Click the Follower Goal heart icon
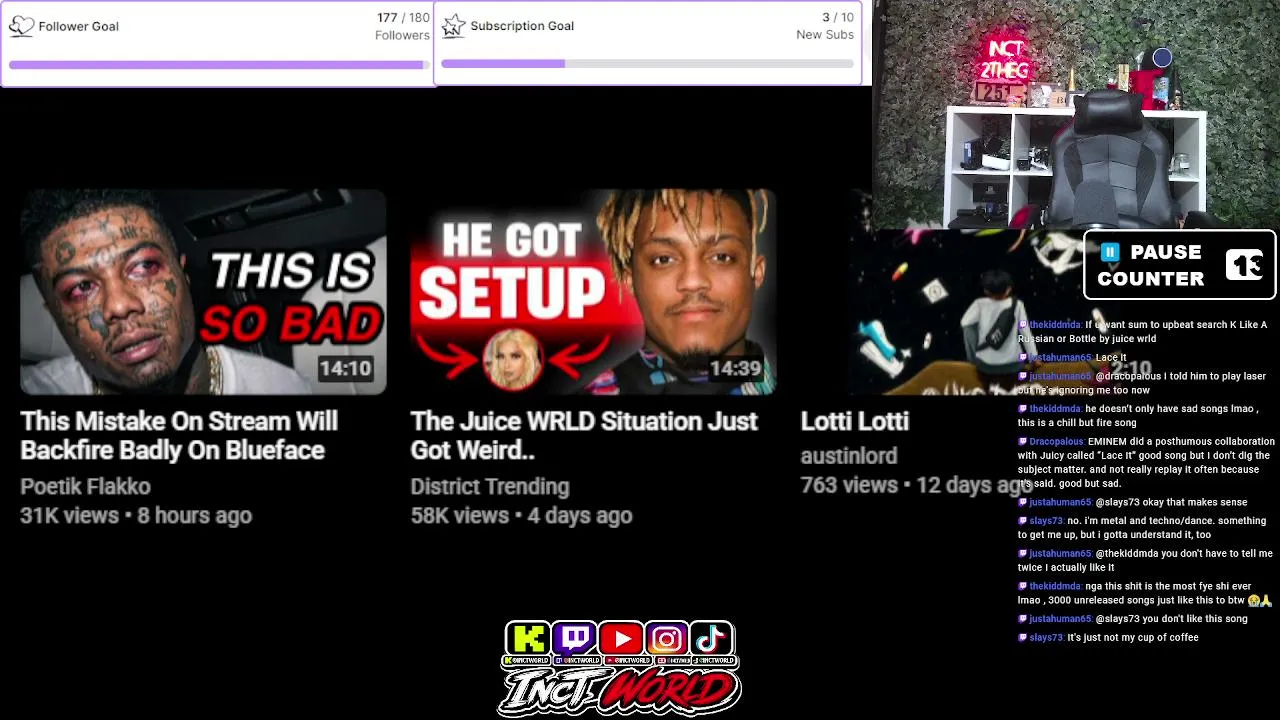This screenshot has width=1280, height=720. click(x=21, y=27)
